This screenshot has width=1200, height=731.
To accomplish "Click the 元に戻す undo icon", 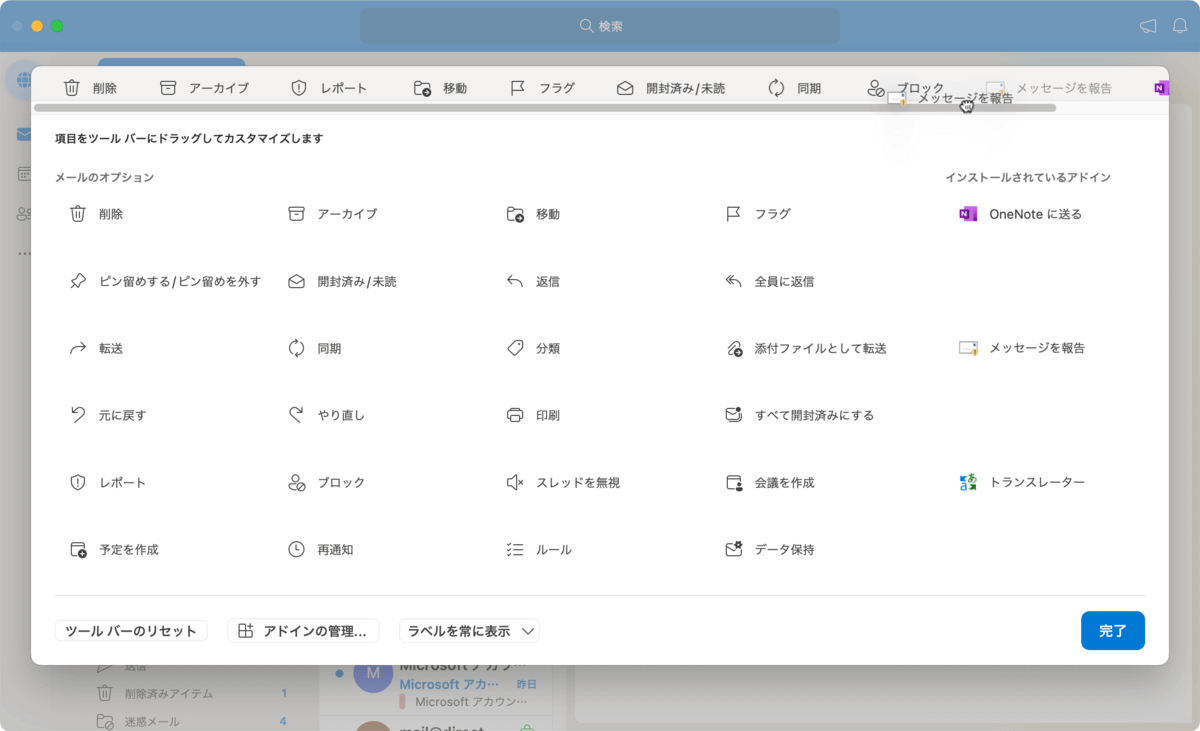I will tap(78, 415).
